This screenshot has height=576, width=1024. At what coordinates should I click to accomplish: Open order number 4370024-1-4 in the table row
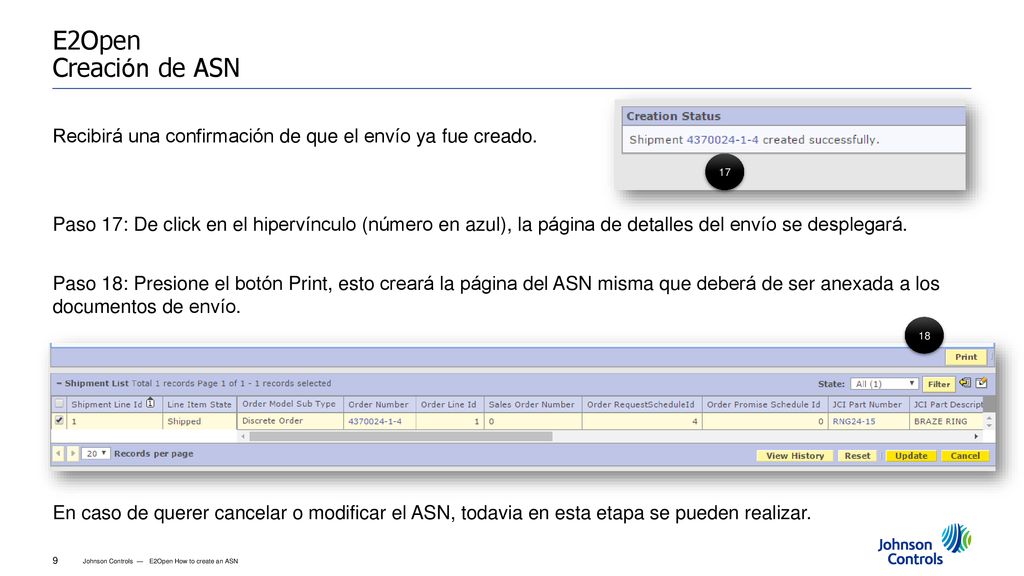(375, 421)
